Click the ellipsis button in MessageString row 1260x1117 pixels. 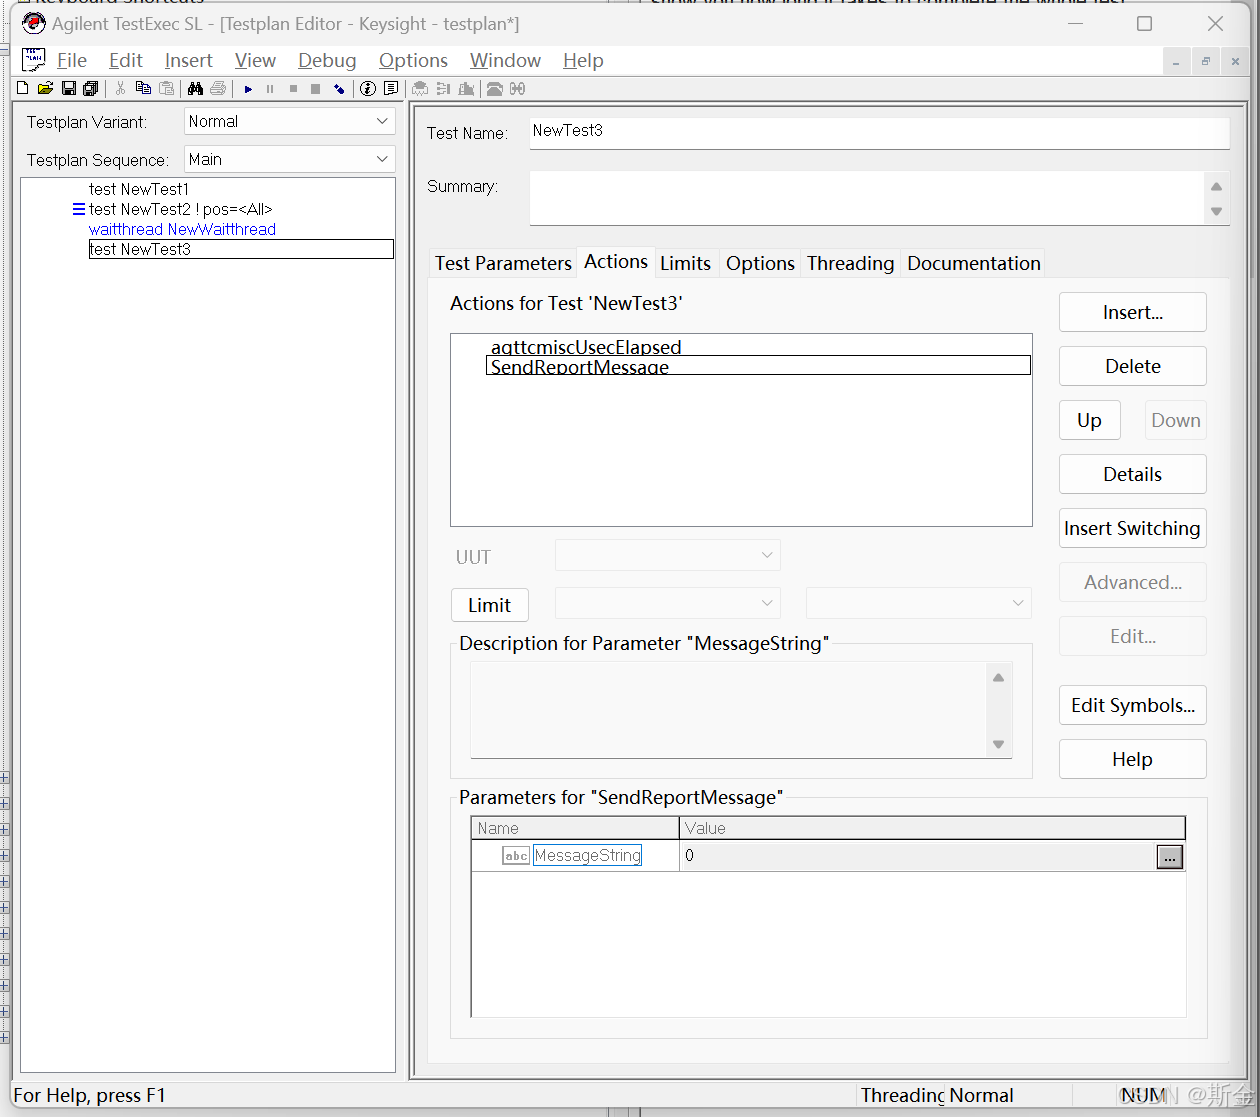pos(1169,857)
